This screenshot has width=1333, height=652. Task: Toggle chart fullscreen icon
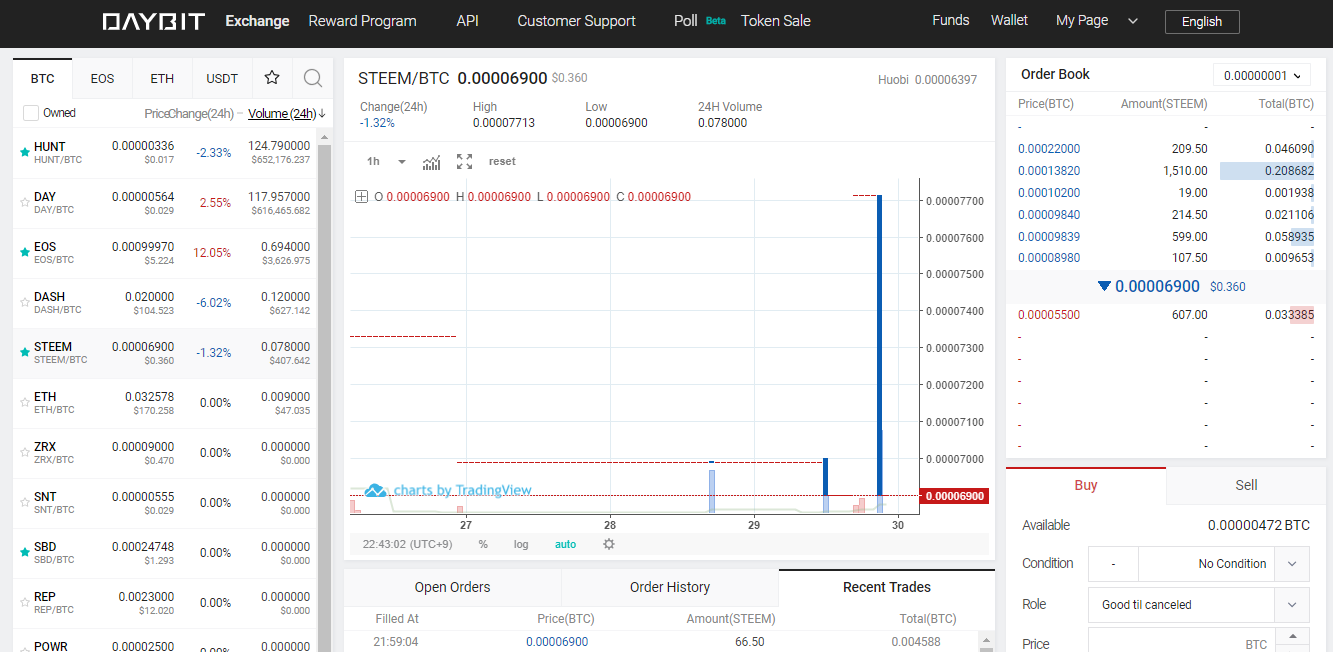(464, 161)
